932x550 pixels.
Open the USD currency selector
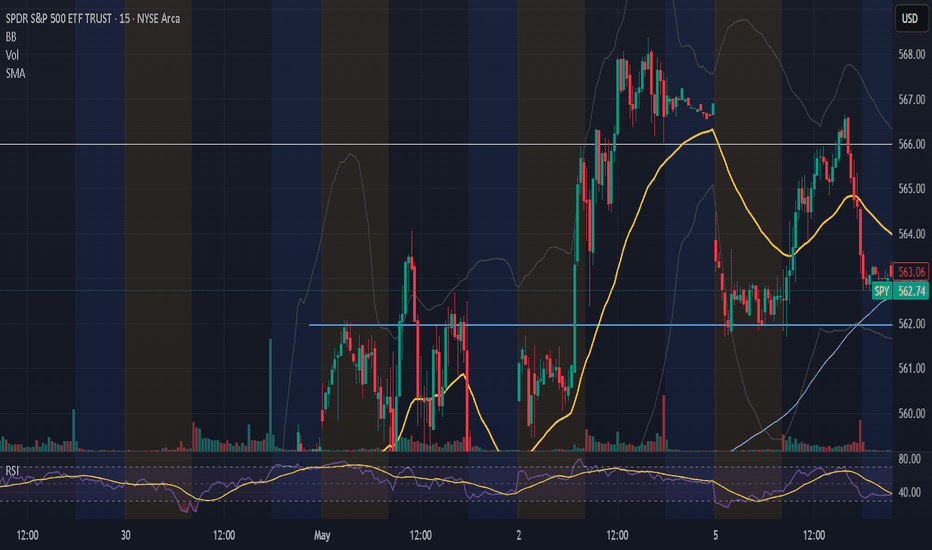click(910, 18)
